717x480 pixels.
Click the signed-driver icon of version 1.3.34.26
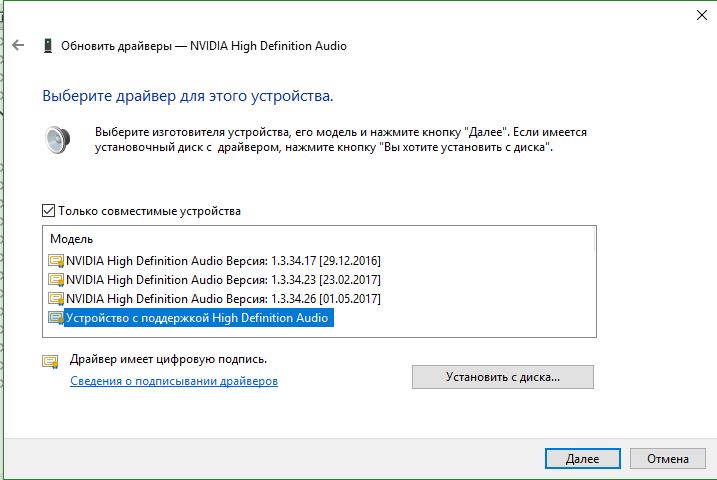point(56,298)
